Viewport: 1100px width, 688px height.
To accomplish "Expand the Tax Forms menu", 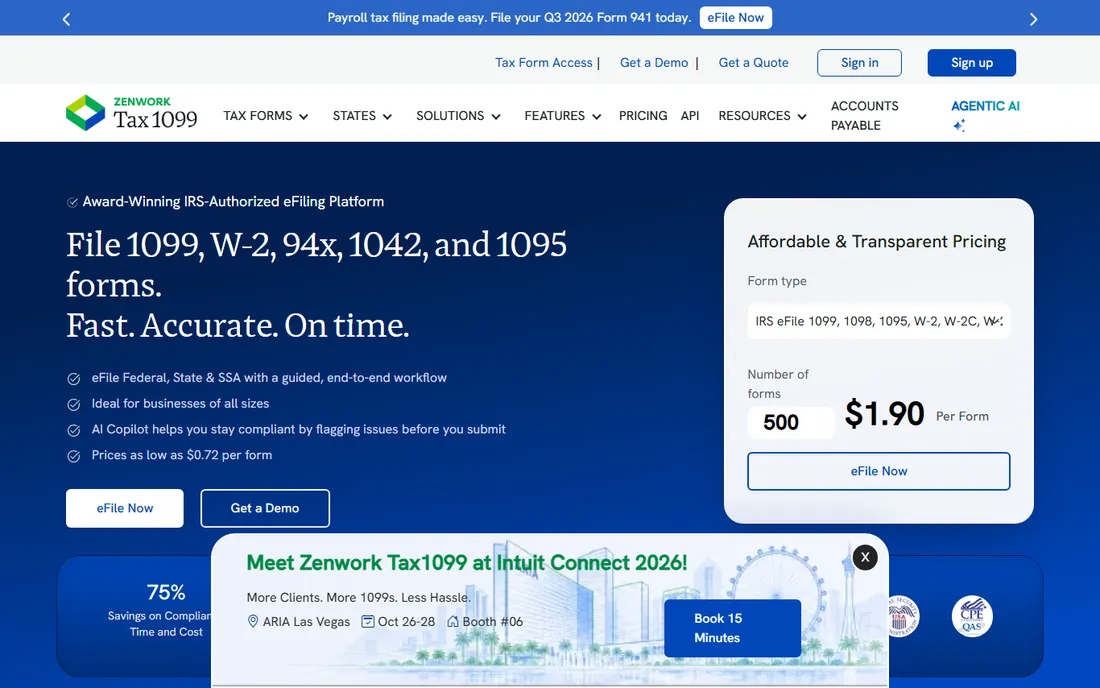I will coord(266,116).
